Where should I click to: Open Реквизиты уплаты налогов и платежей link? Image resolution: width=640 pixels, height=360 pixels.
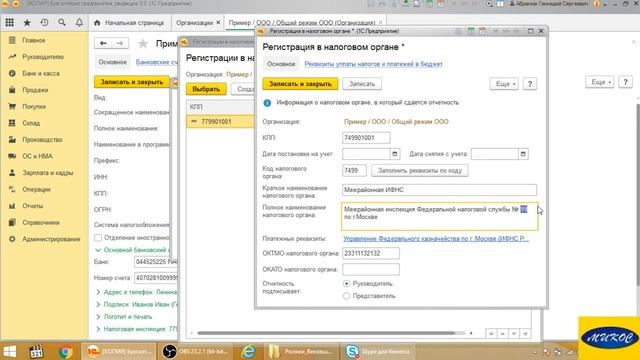click(373, 64)
